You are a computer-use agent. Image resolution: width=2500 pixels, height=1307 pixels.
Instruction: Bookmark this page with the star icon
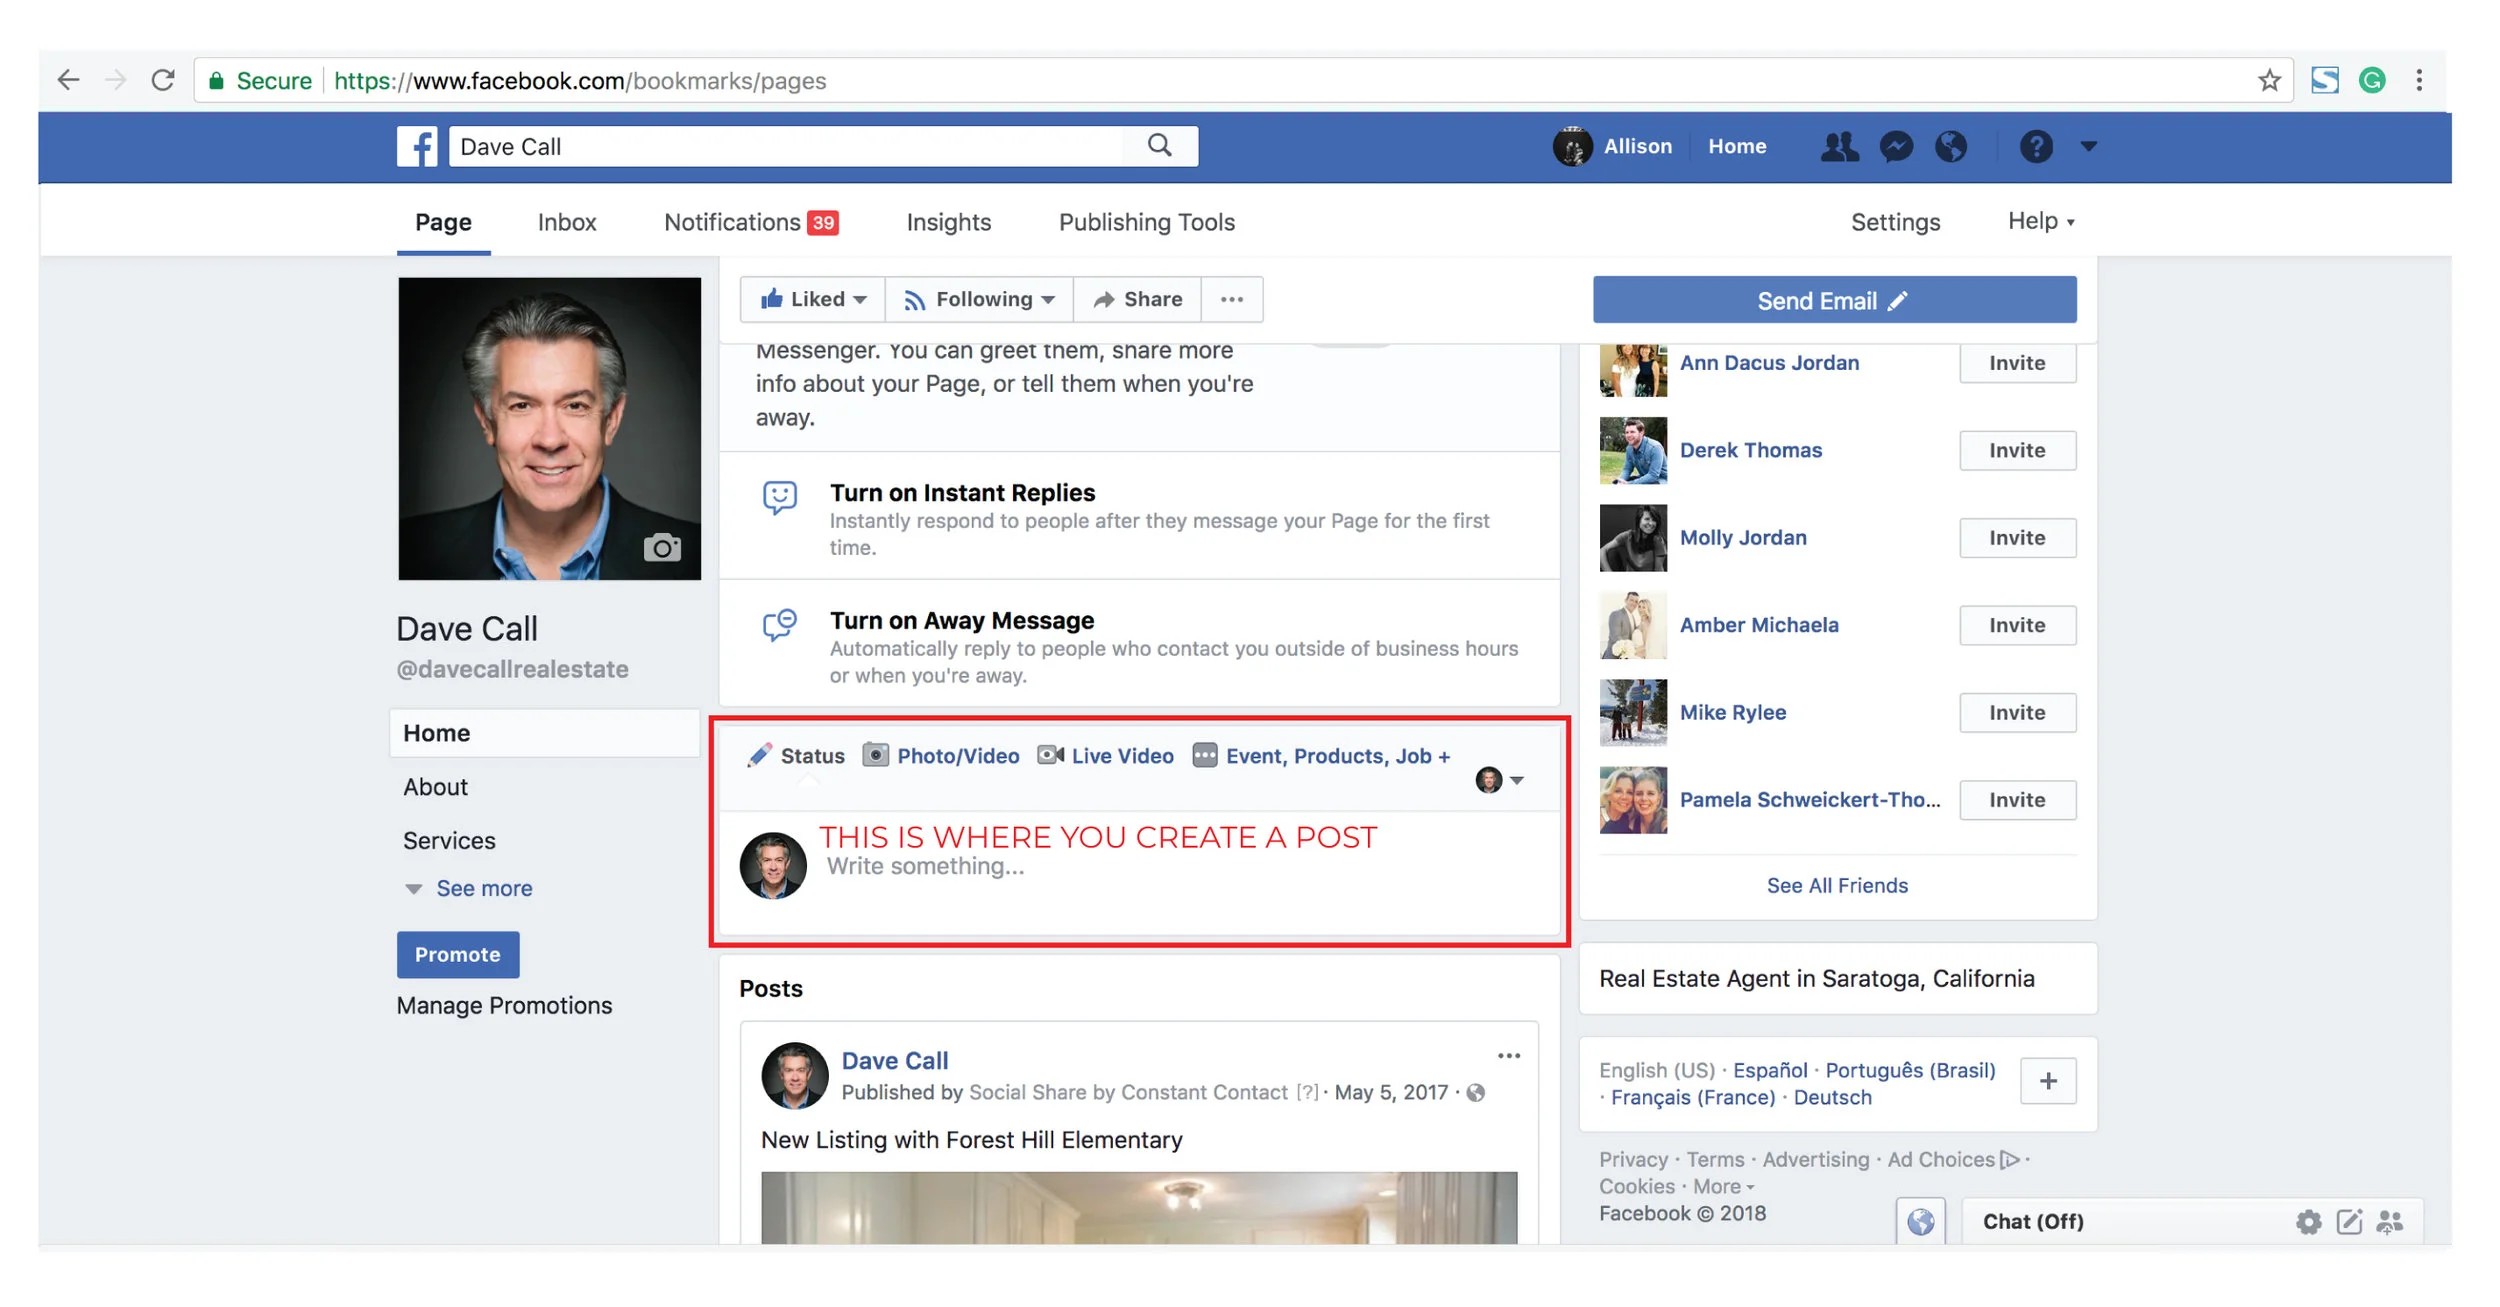point(2269,80)
